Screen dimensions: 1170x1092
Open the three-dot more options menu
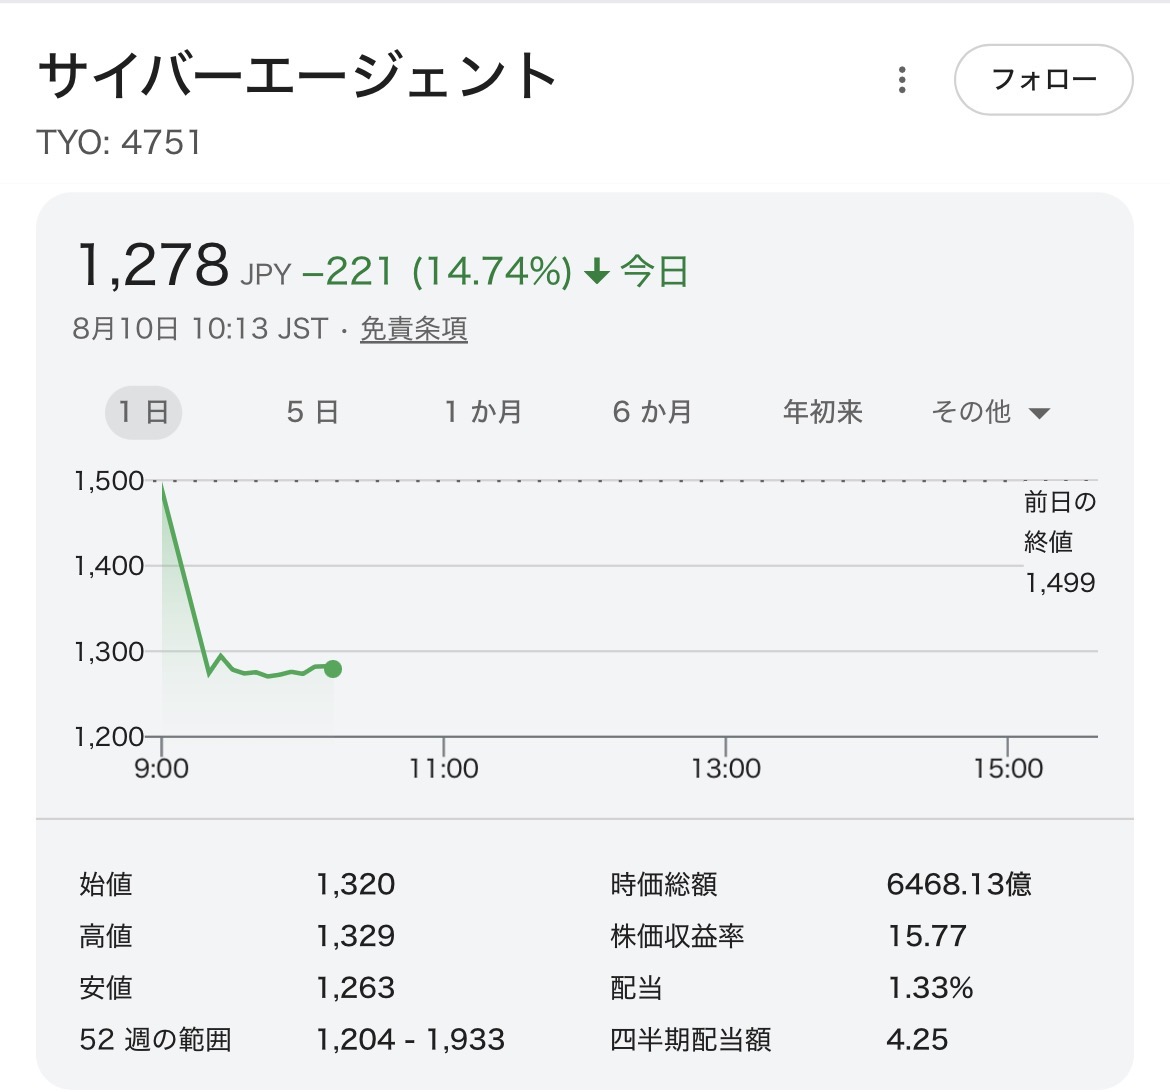(902, 80)
